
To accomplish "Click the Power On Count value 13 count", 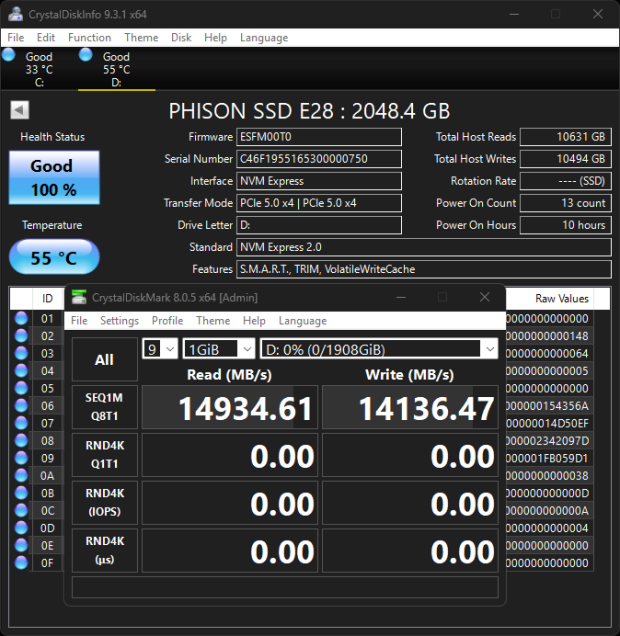I will [x=566, y=203].
